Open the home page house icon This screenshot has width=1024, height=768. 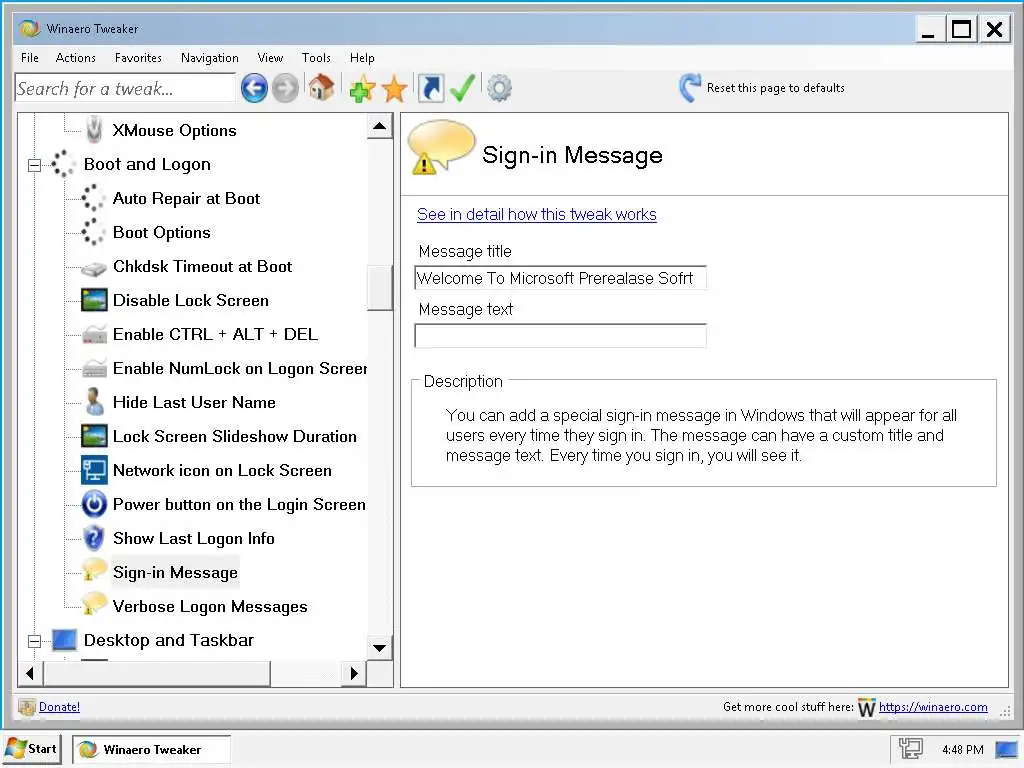(321, 88)
